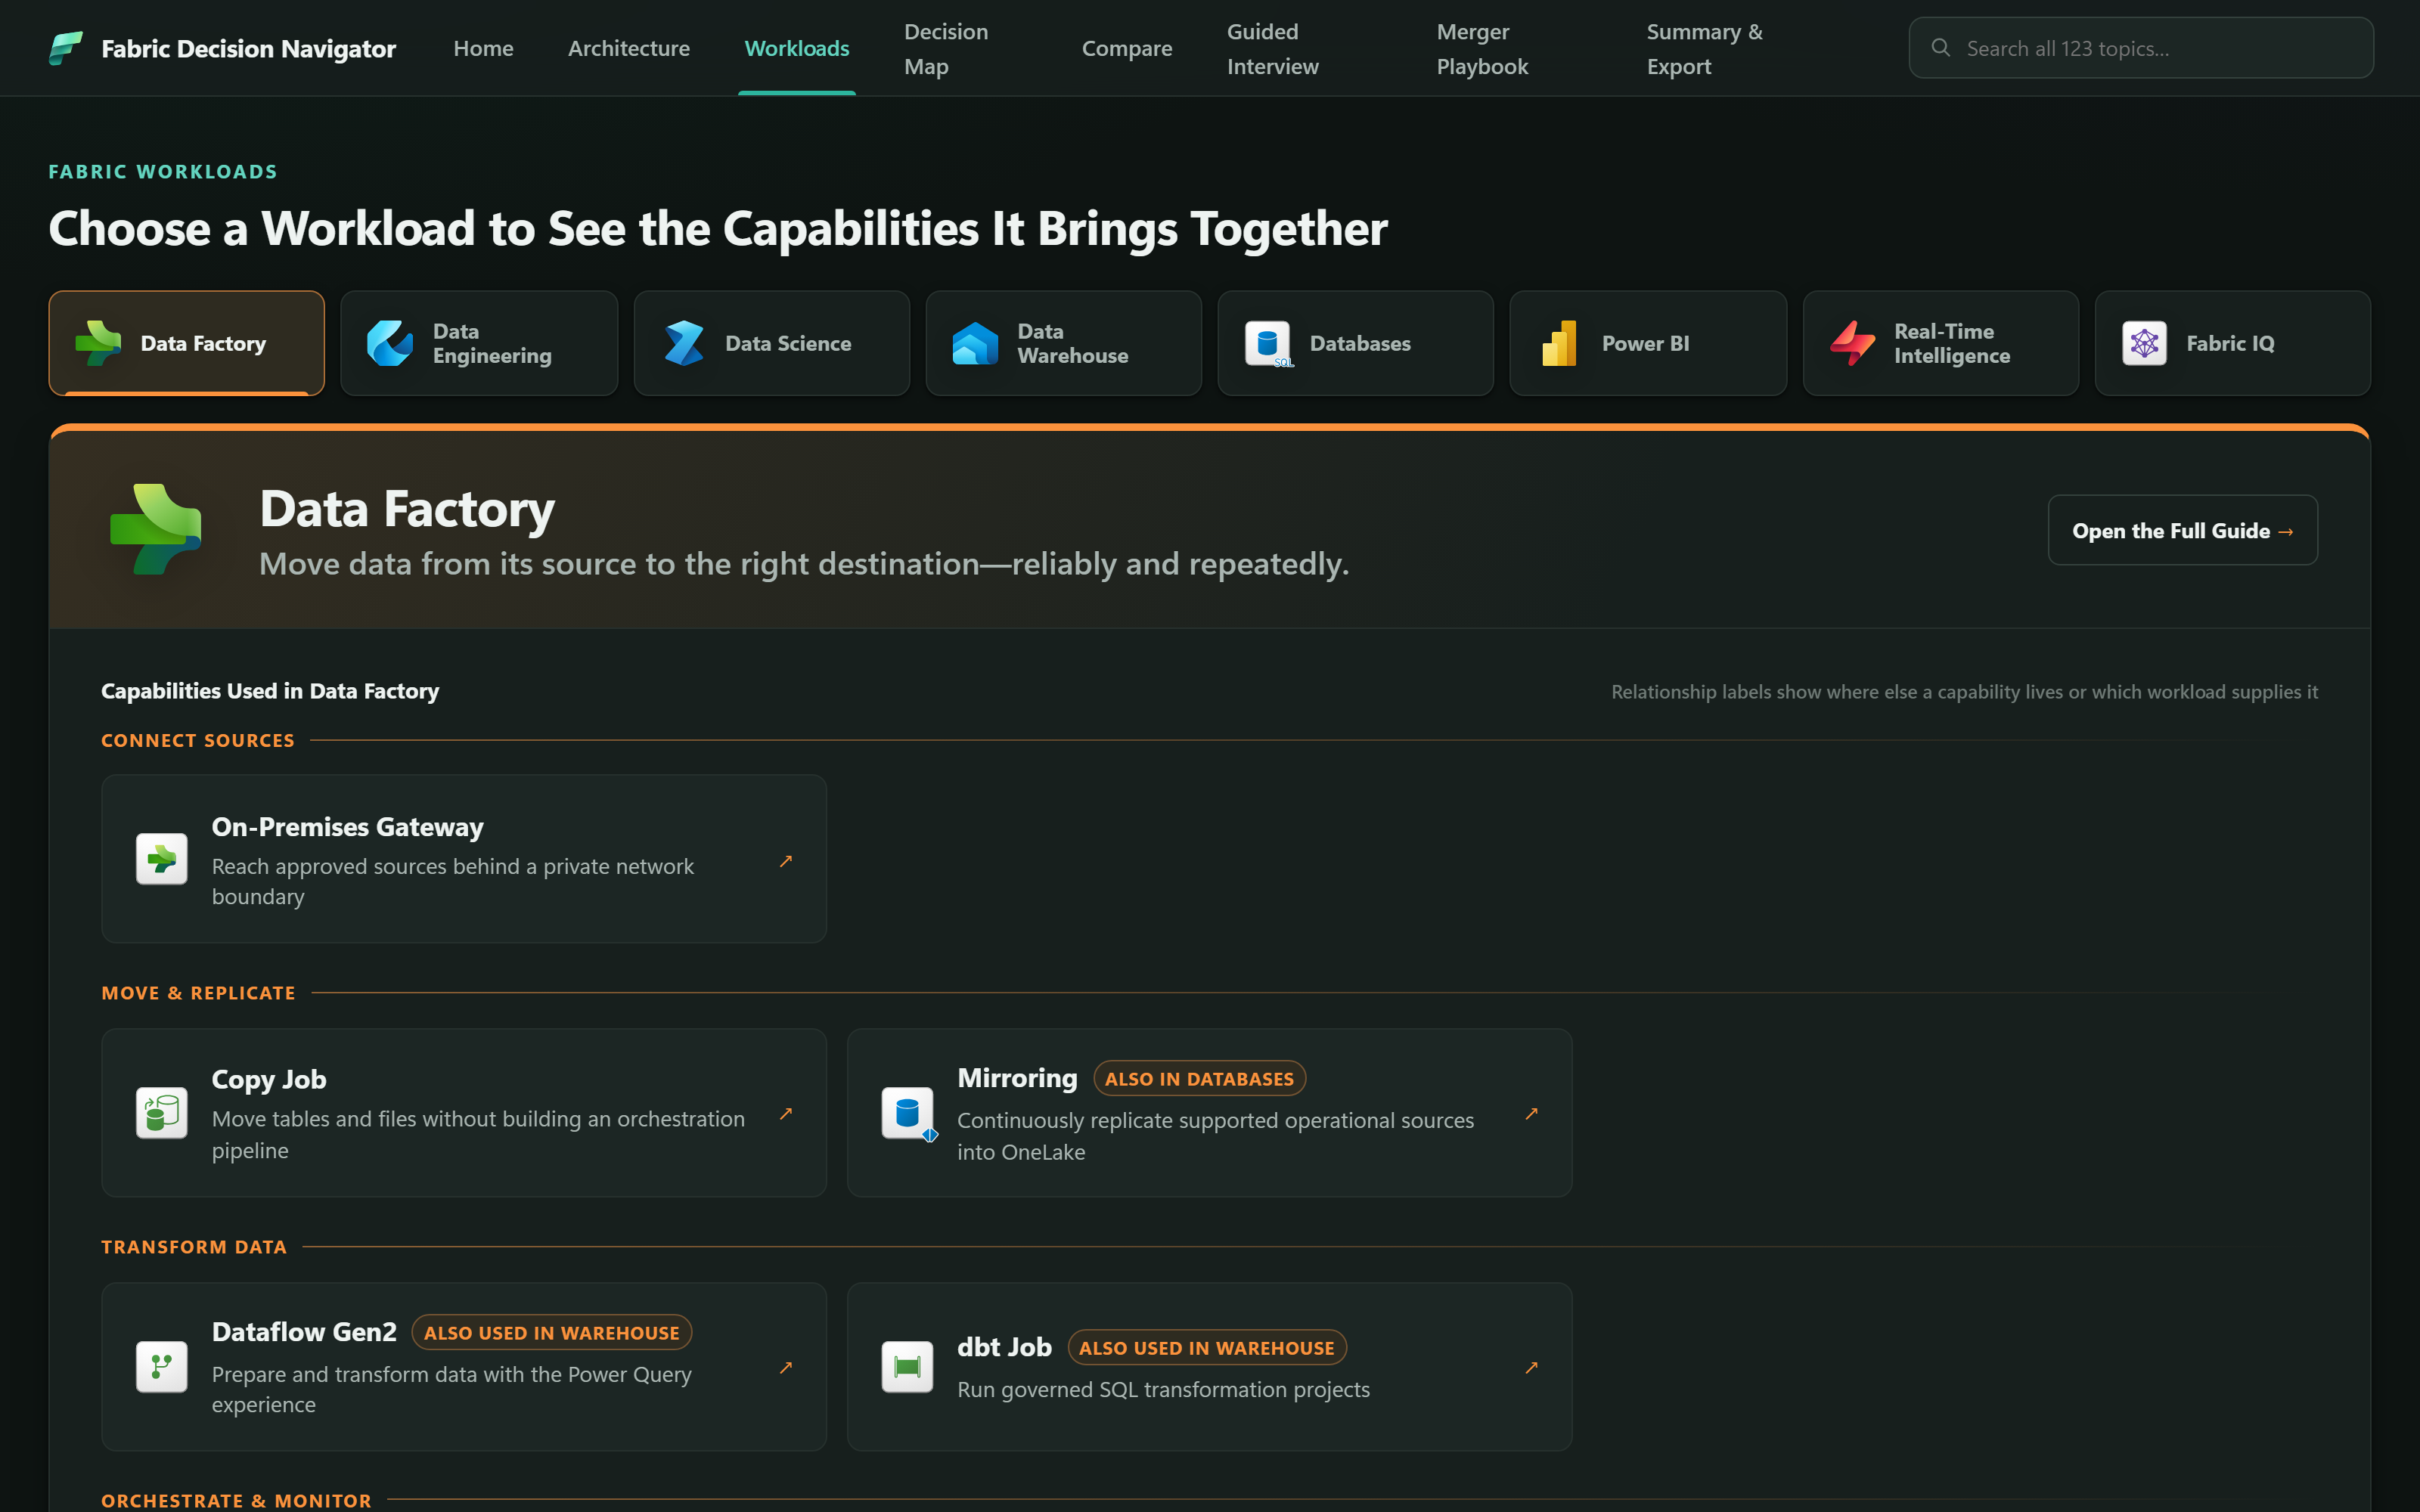
Task: Click the Data Factory tab icon
Action: click(98, 343)
